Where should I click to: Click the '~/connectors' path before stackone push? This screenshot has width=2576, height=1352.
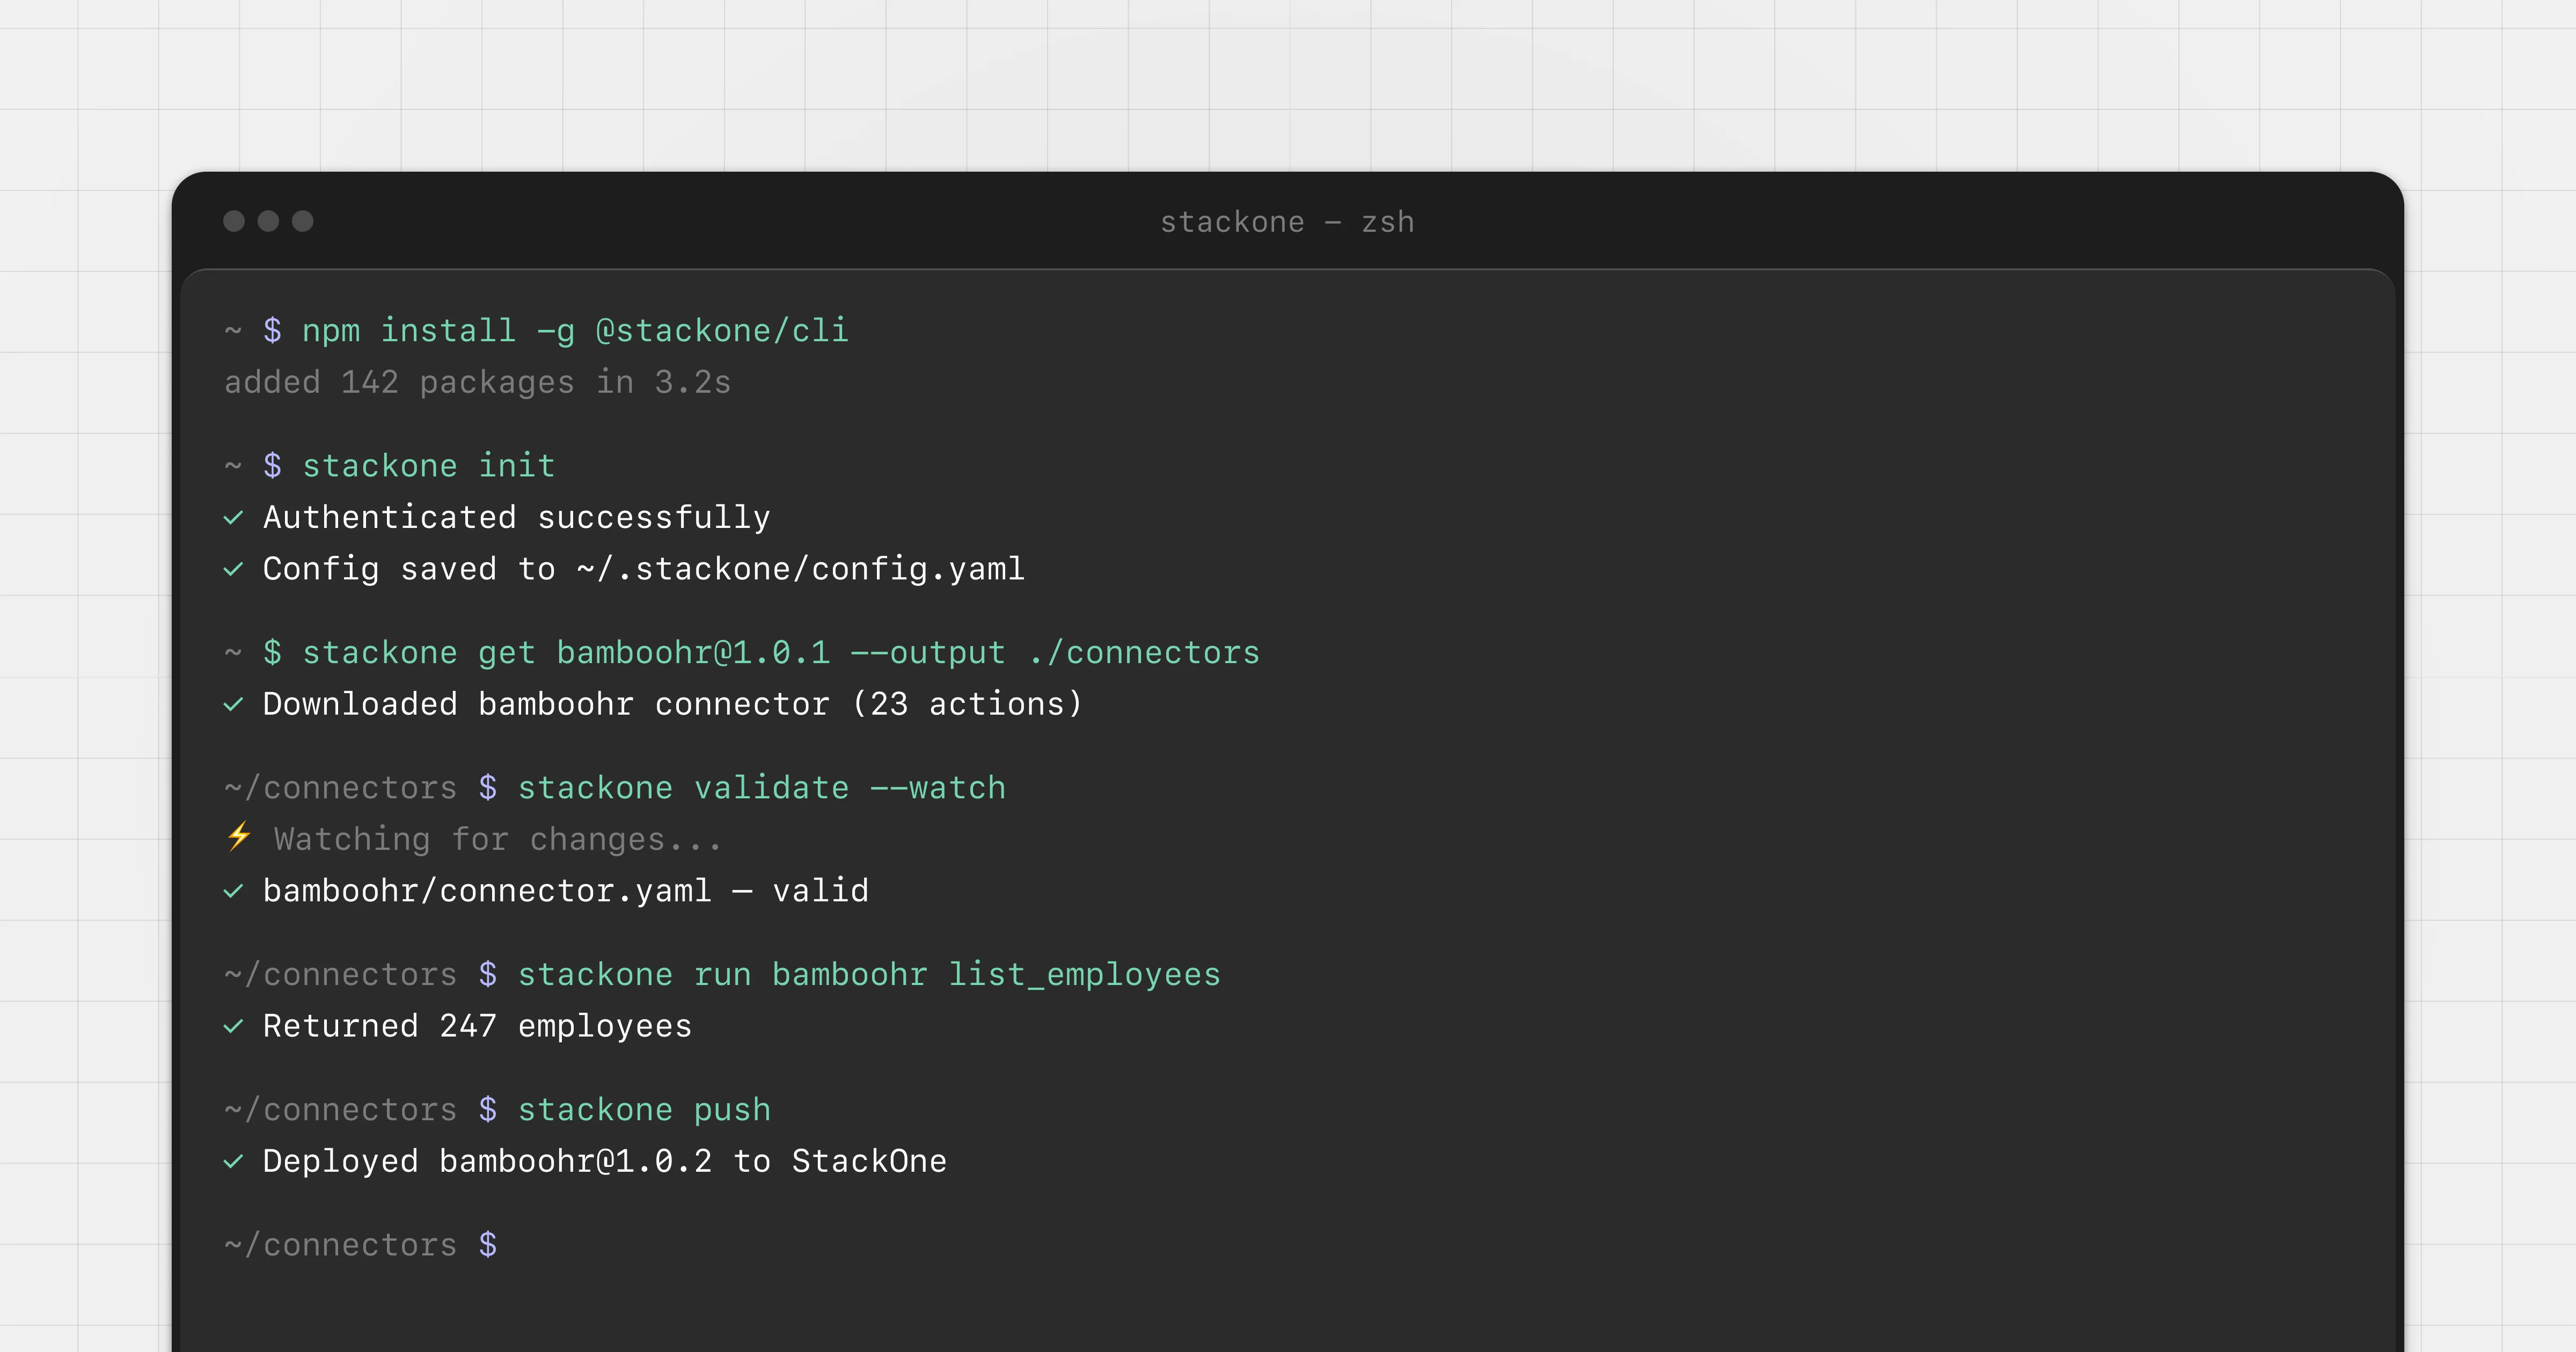340,1109
